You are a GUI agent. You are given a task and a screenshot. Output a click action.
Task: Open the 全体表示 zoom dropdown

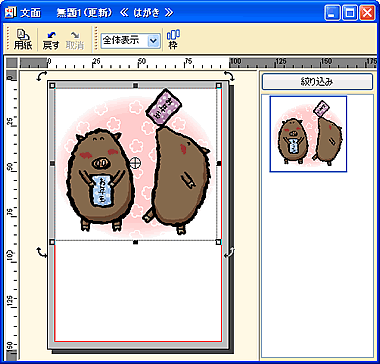[x=153, y=41]
